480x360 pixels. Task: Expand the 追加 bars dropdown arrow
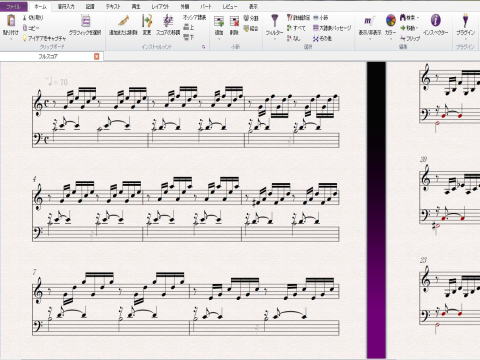tap(219, 39)
